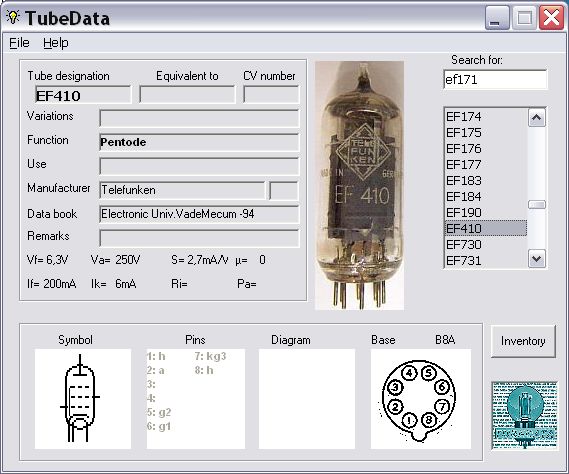The height and width of the screenshot is (474, 569).
Task: Select EF175 in the tube list
Action: [486, 132]
